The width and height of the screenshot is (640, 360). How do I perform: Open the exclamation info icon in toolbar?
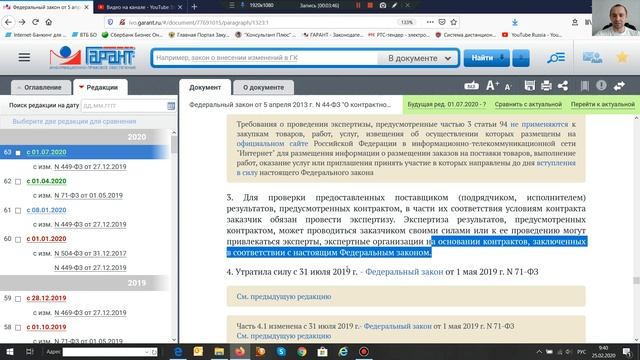click(601, 85)
